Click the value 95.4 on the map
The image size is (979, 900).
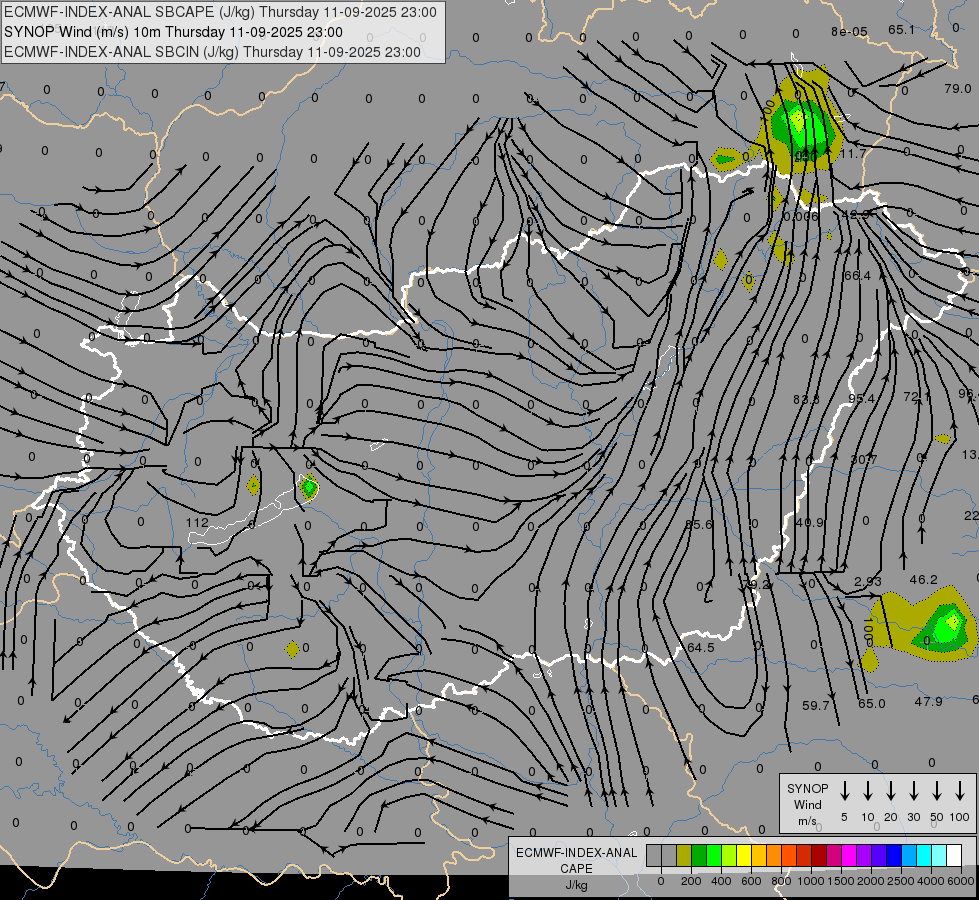click(x=862, y=398)
